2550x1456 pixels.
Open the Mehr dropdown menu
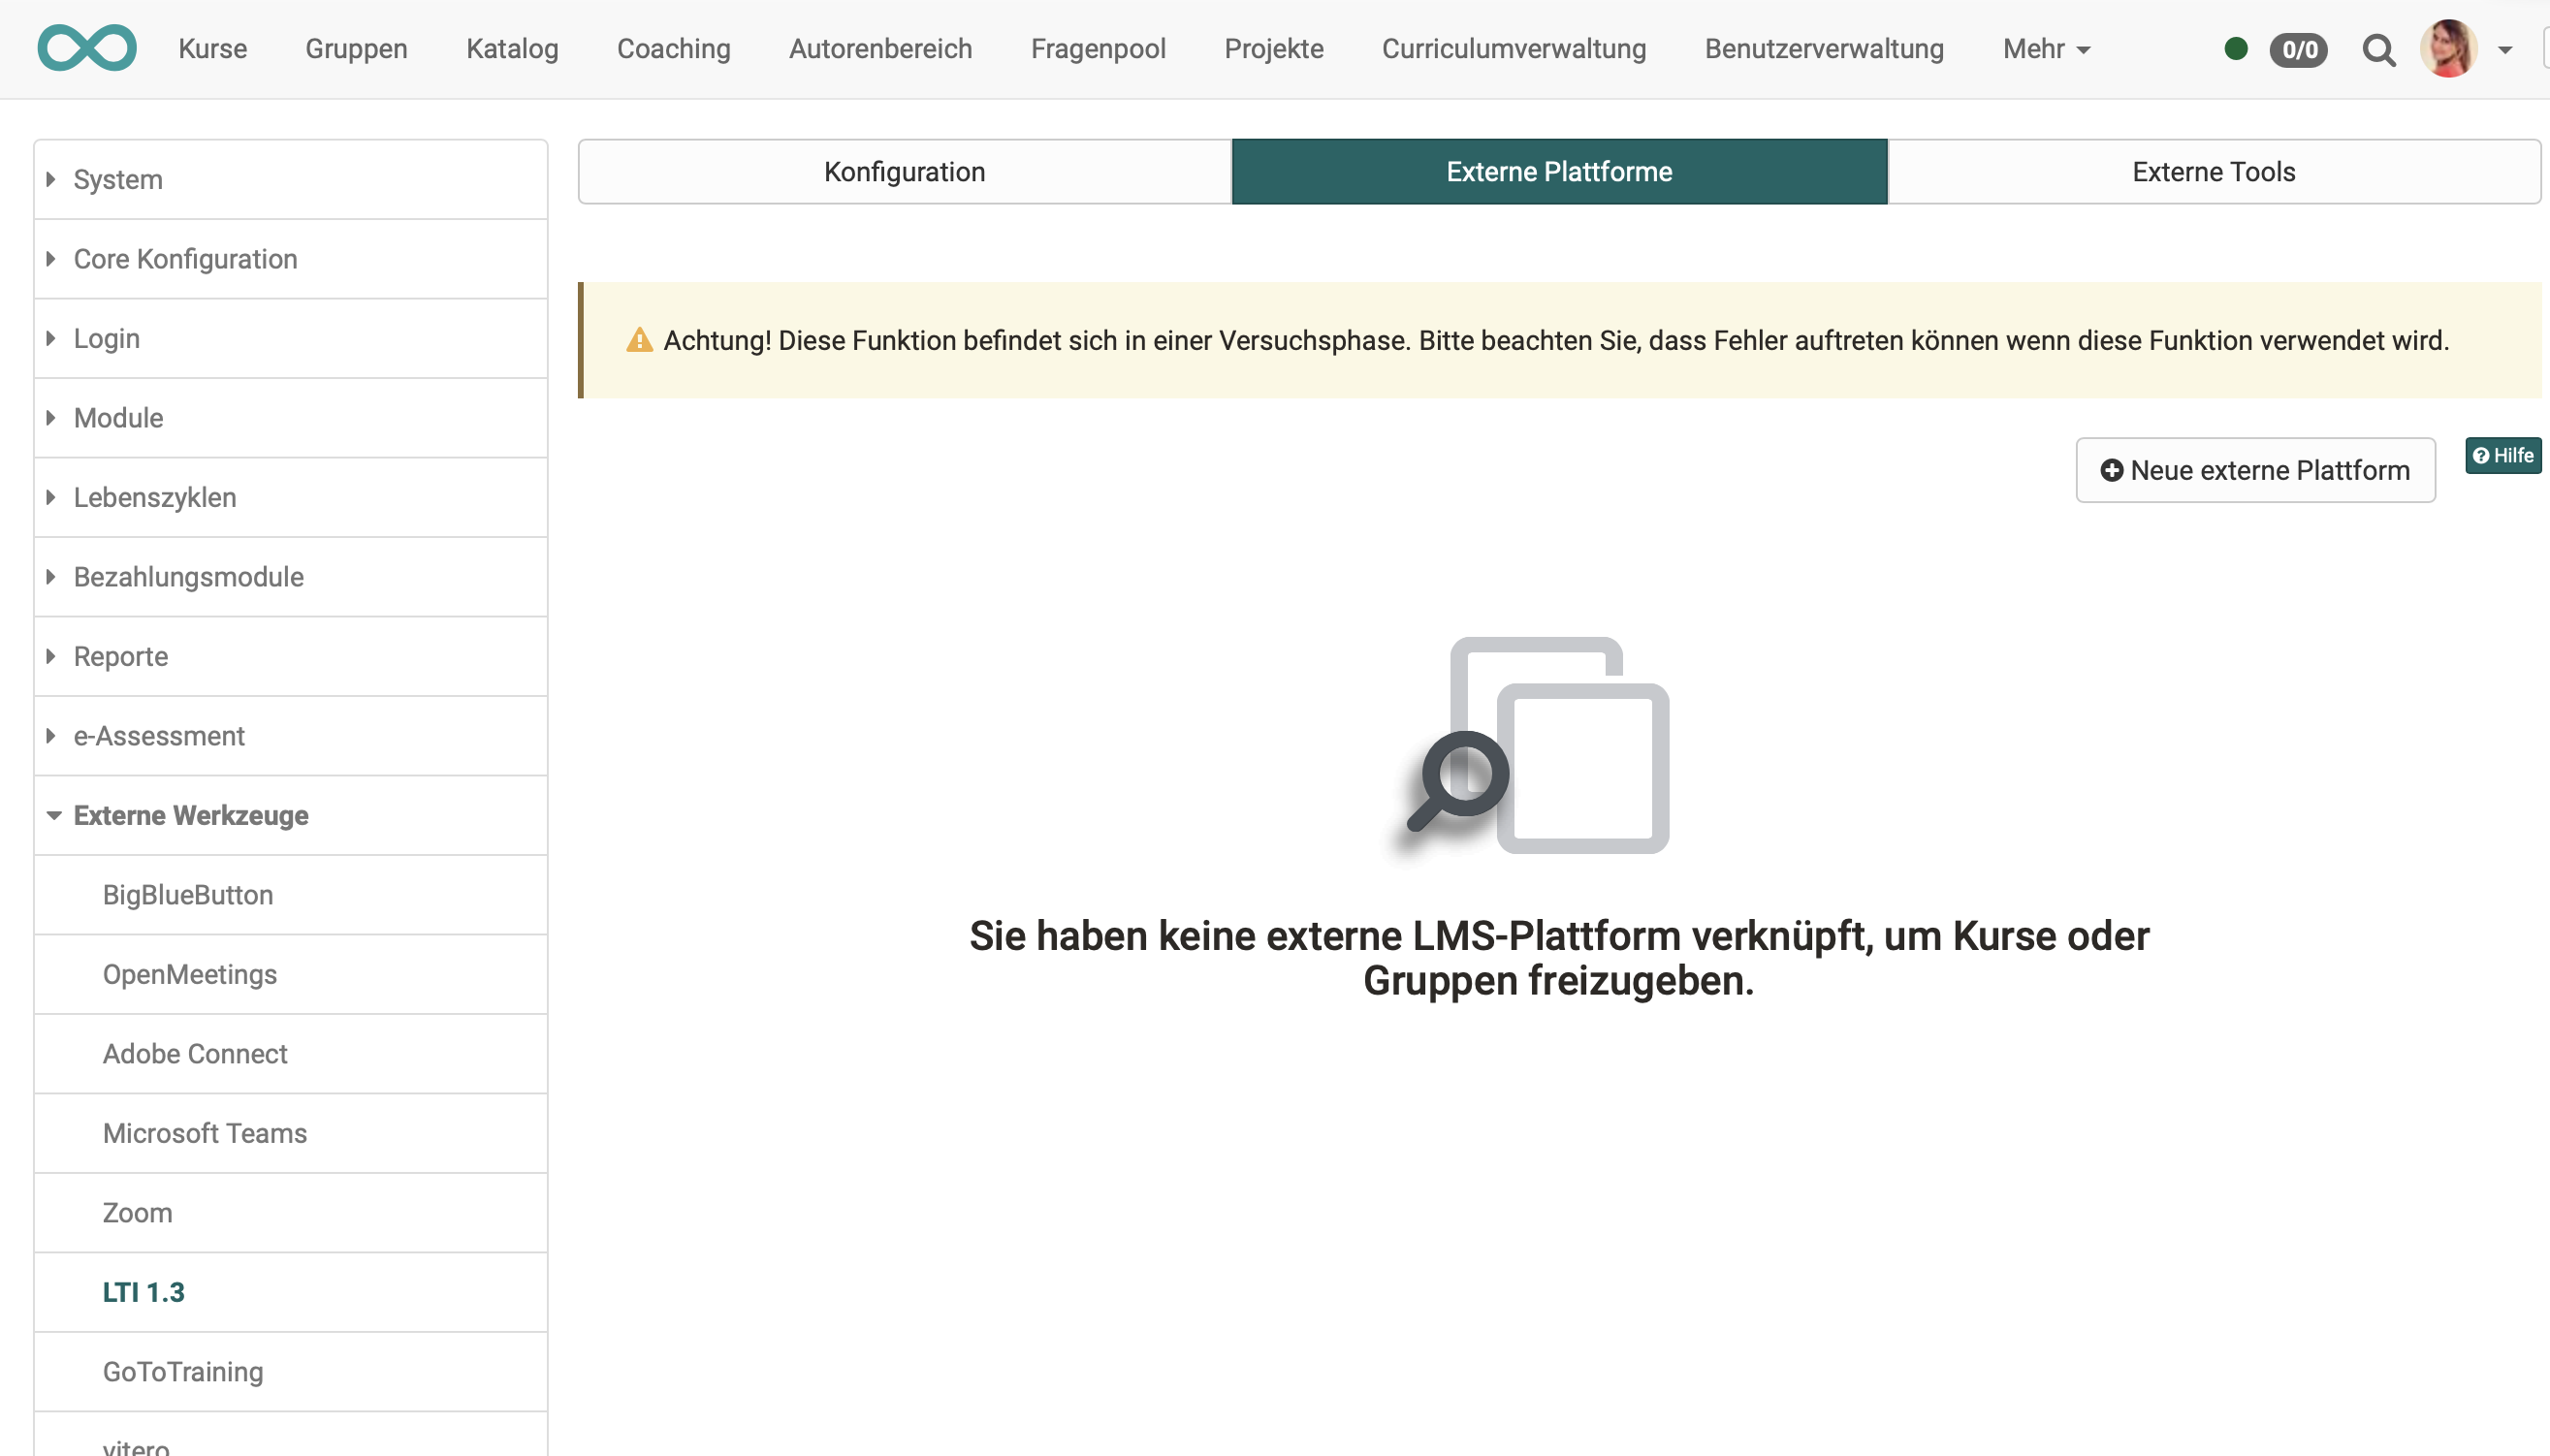(2045, 49)
